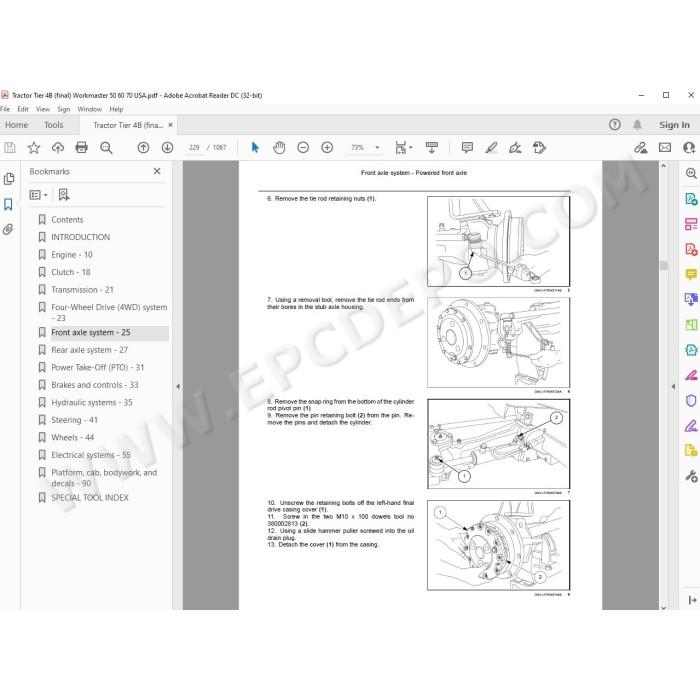Print the document with printer icon
The width and height of the screenshot is (700, 700).
point(82,147)
